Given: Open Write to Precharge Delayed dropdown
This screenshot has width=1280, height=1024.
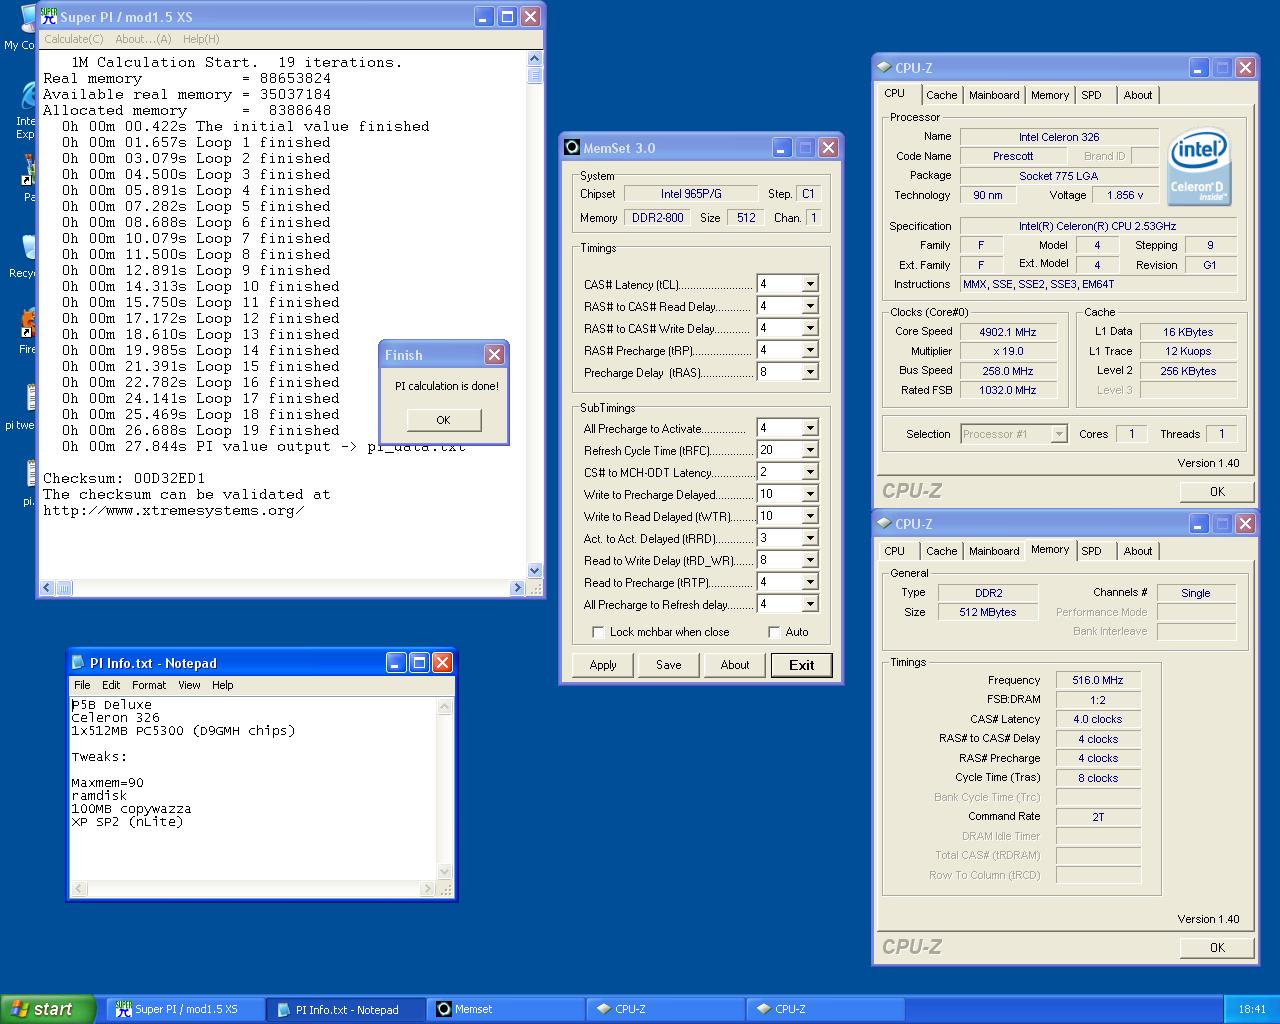Looking at the screenshot, I should 810,494.
